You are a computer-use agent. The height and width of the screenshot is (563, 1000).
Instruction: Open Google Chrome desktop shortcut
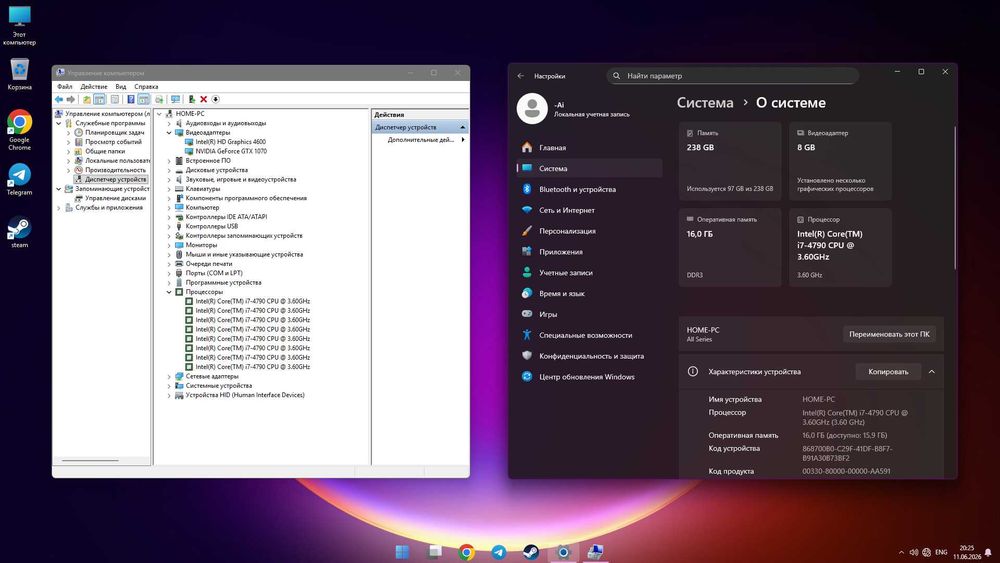[19, 129]
